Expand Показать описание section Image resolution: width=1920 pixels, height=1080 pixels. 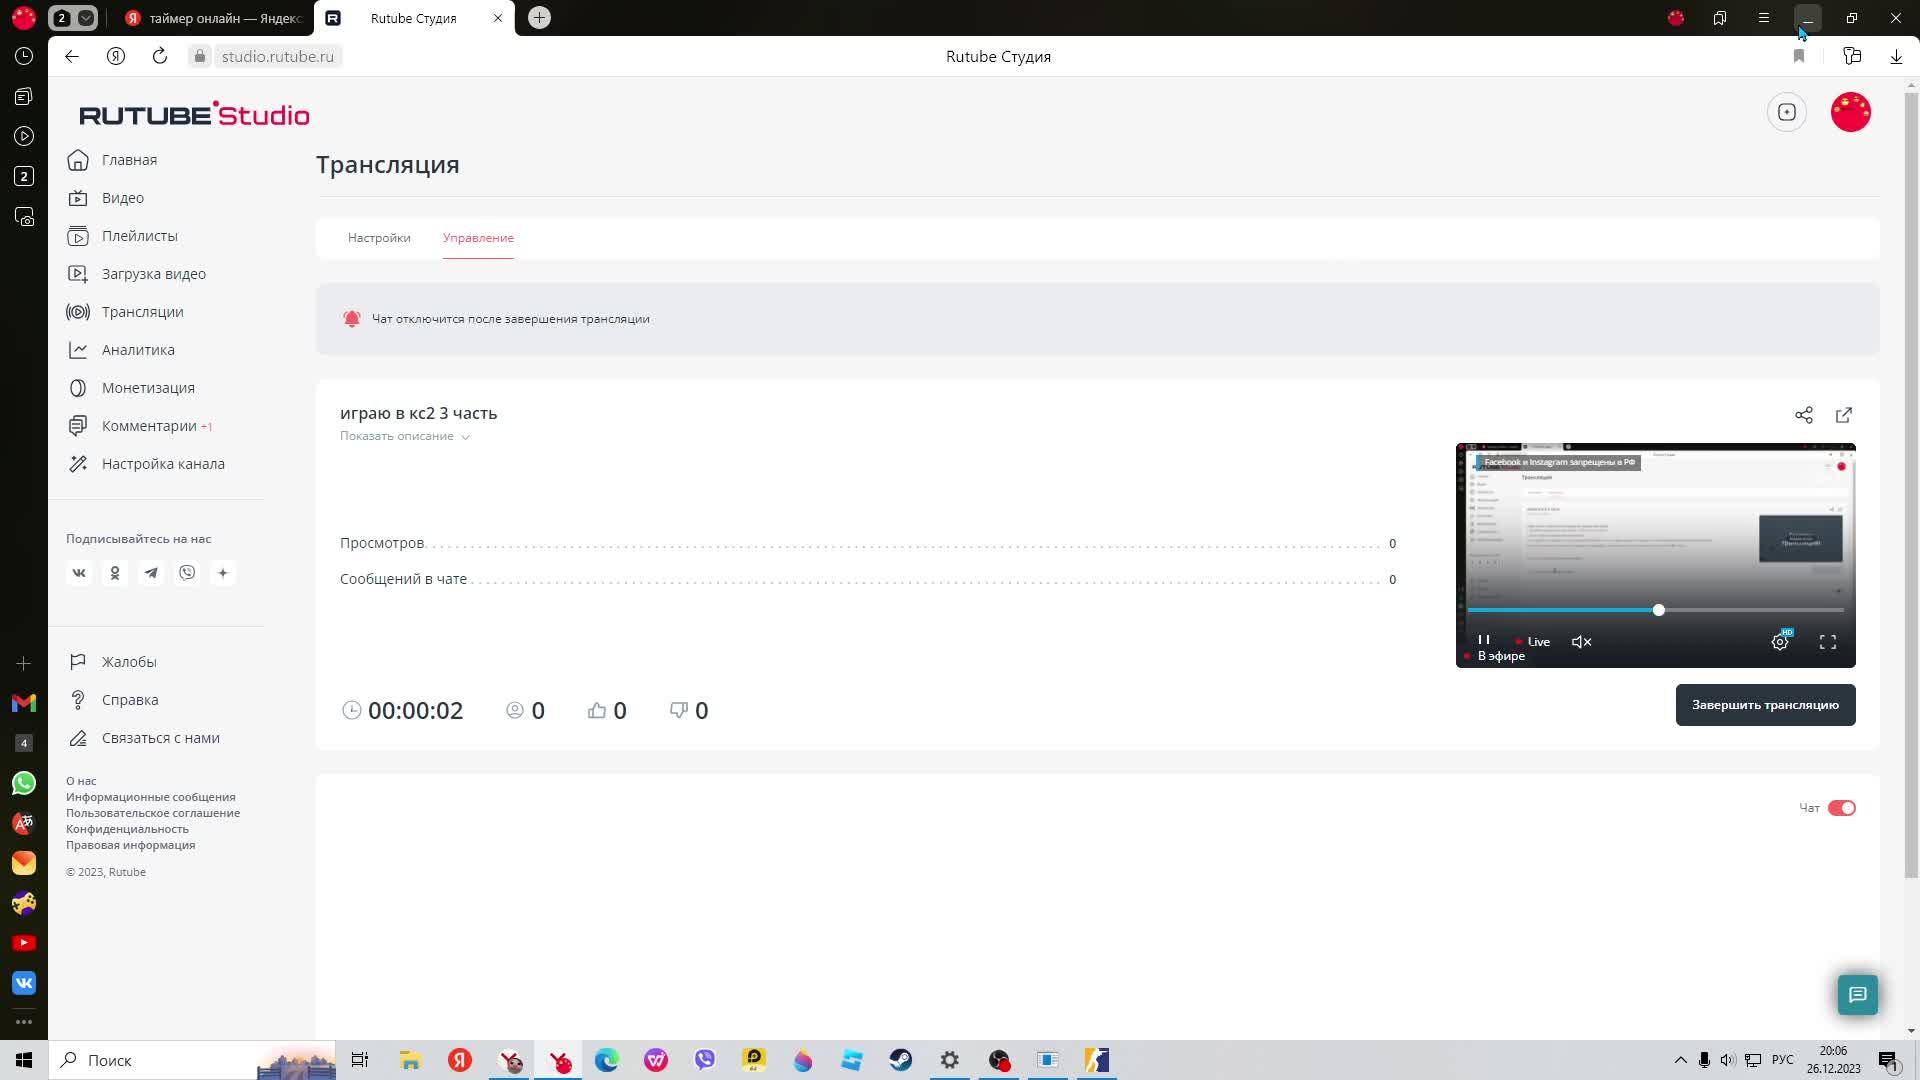404,436
